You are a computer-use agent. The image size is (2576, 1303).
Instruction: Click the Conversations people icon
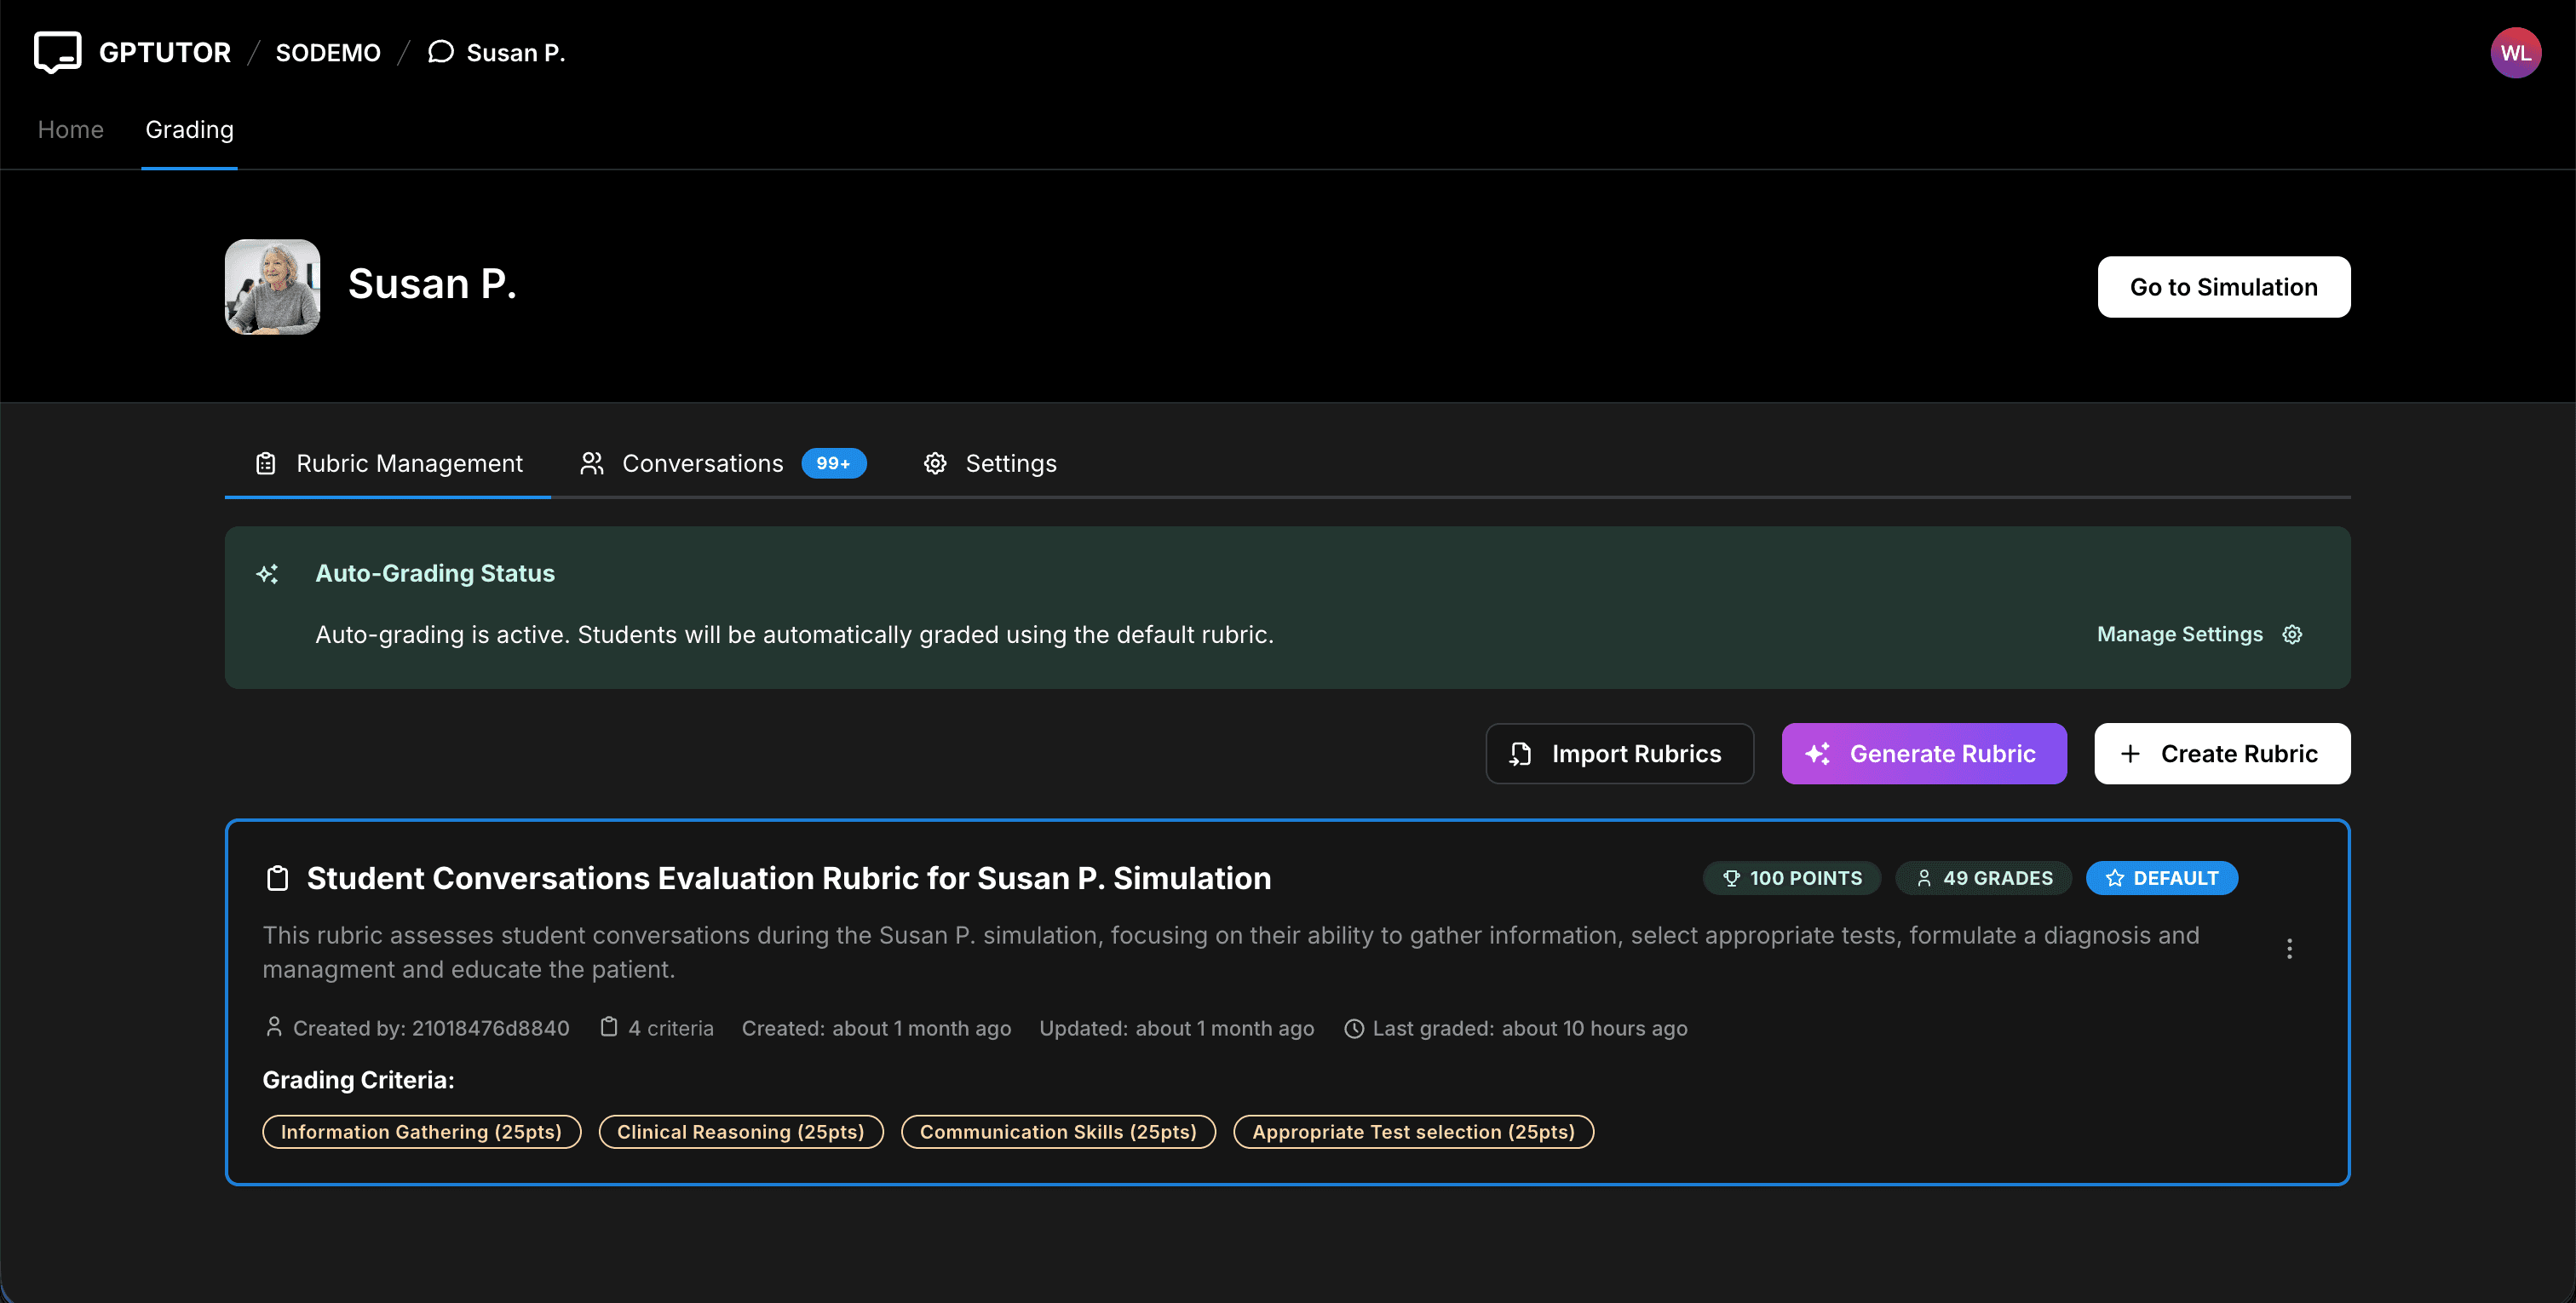[592, 463]
